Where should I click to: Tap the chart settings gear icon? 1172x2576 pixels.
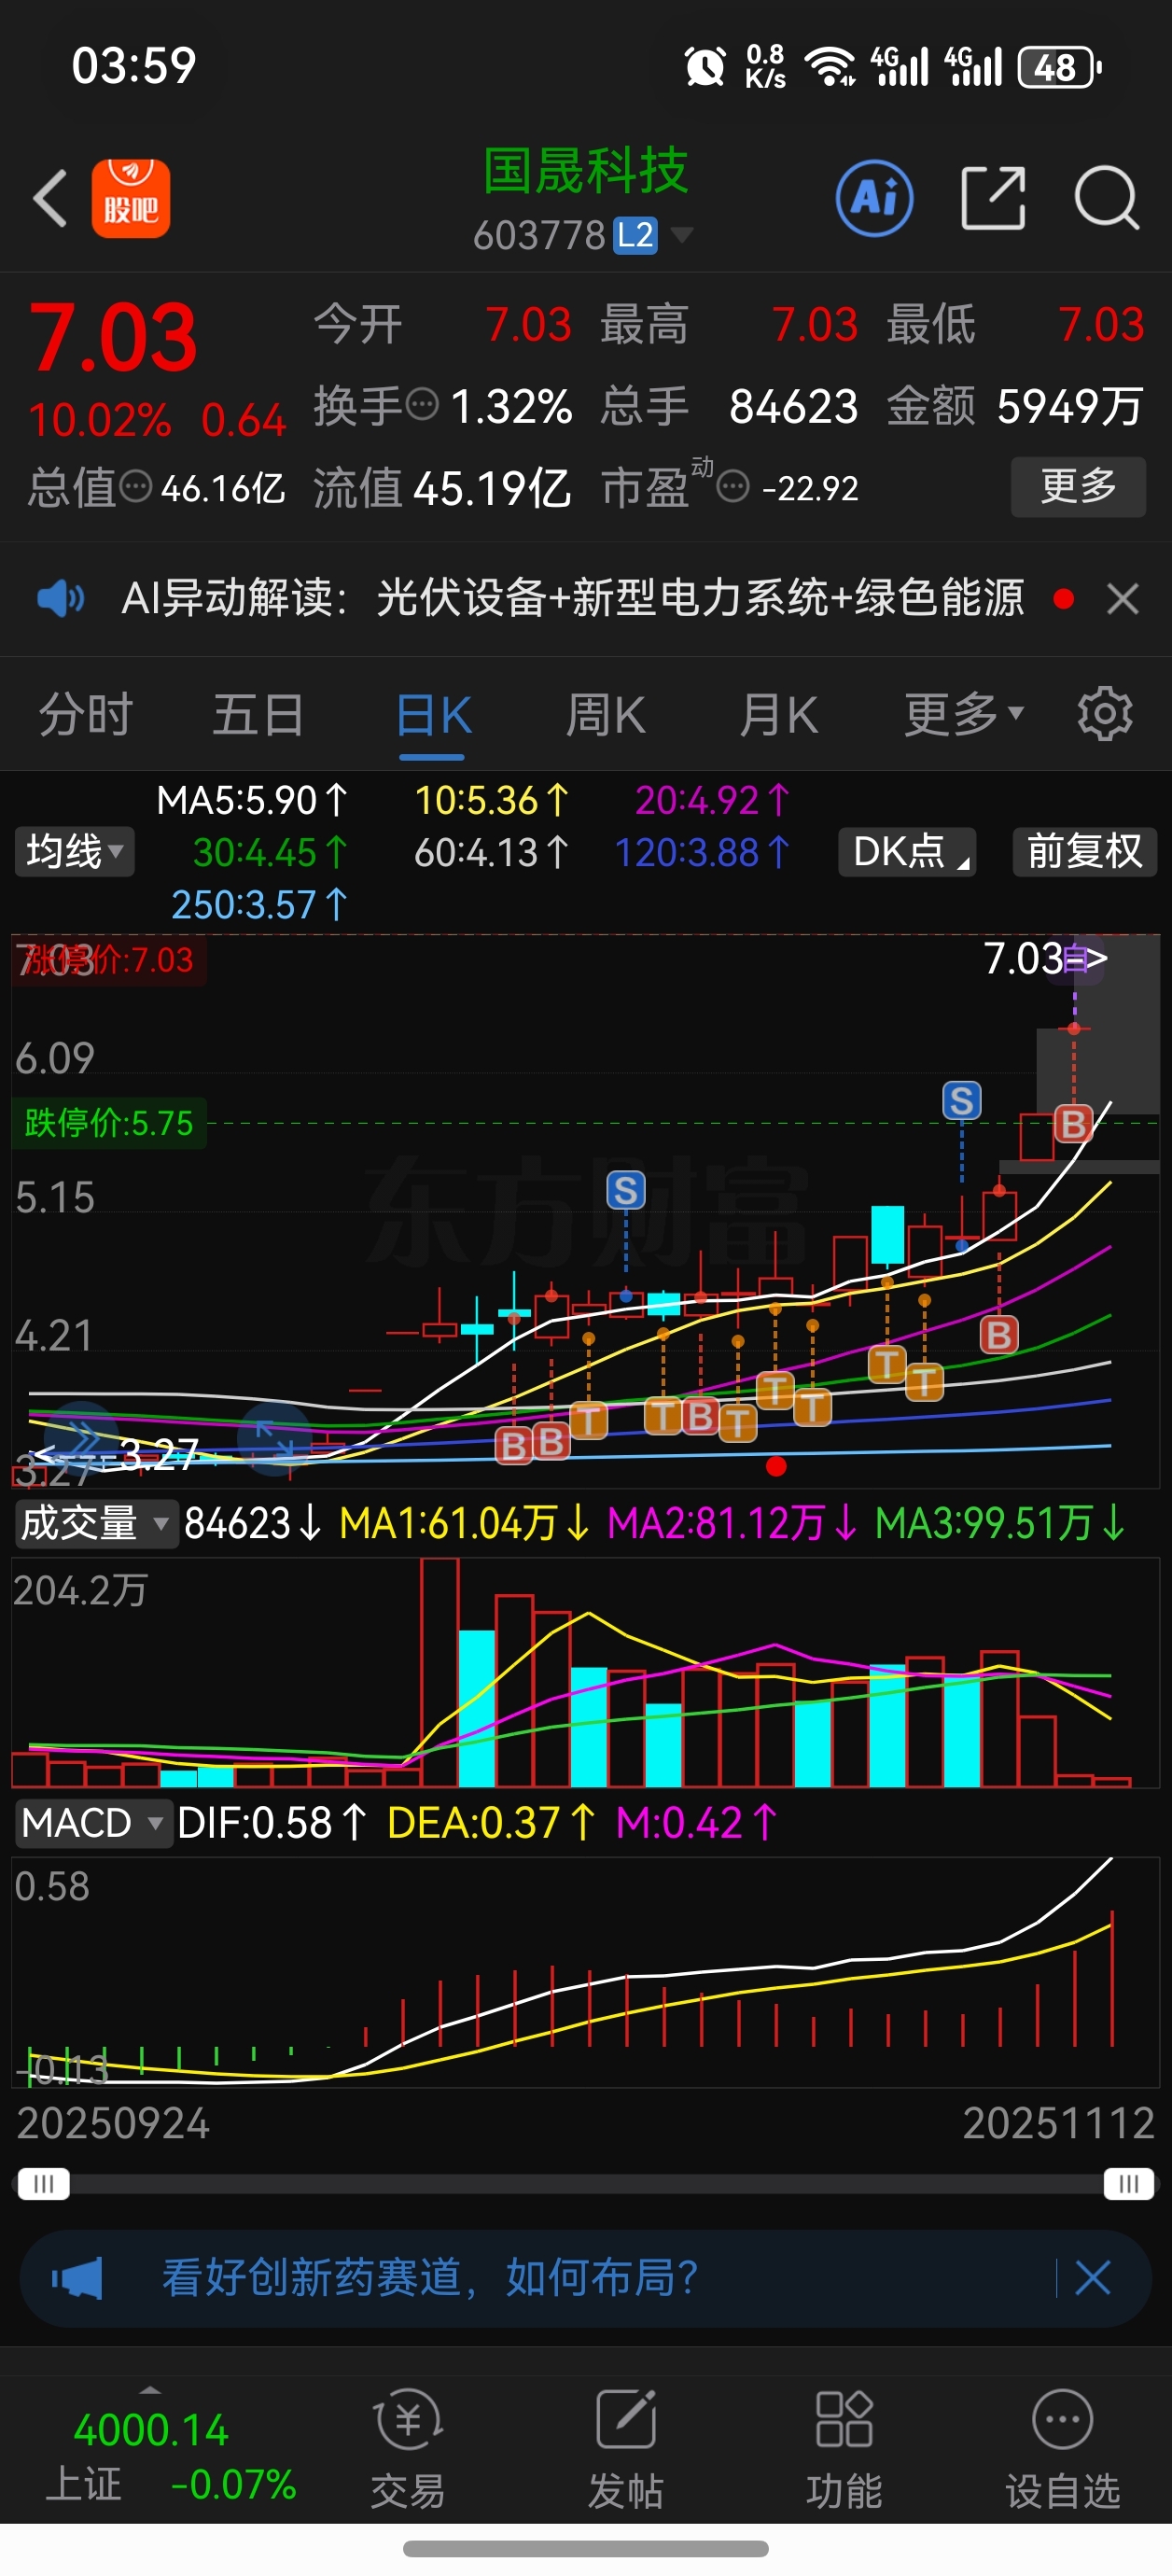tap(1105, 714)
